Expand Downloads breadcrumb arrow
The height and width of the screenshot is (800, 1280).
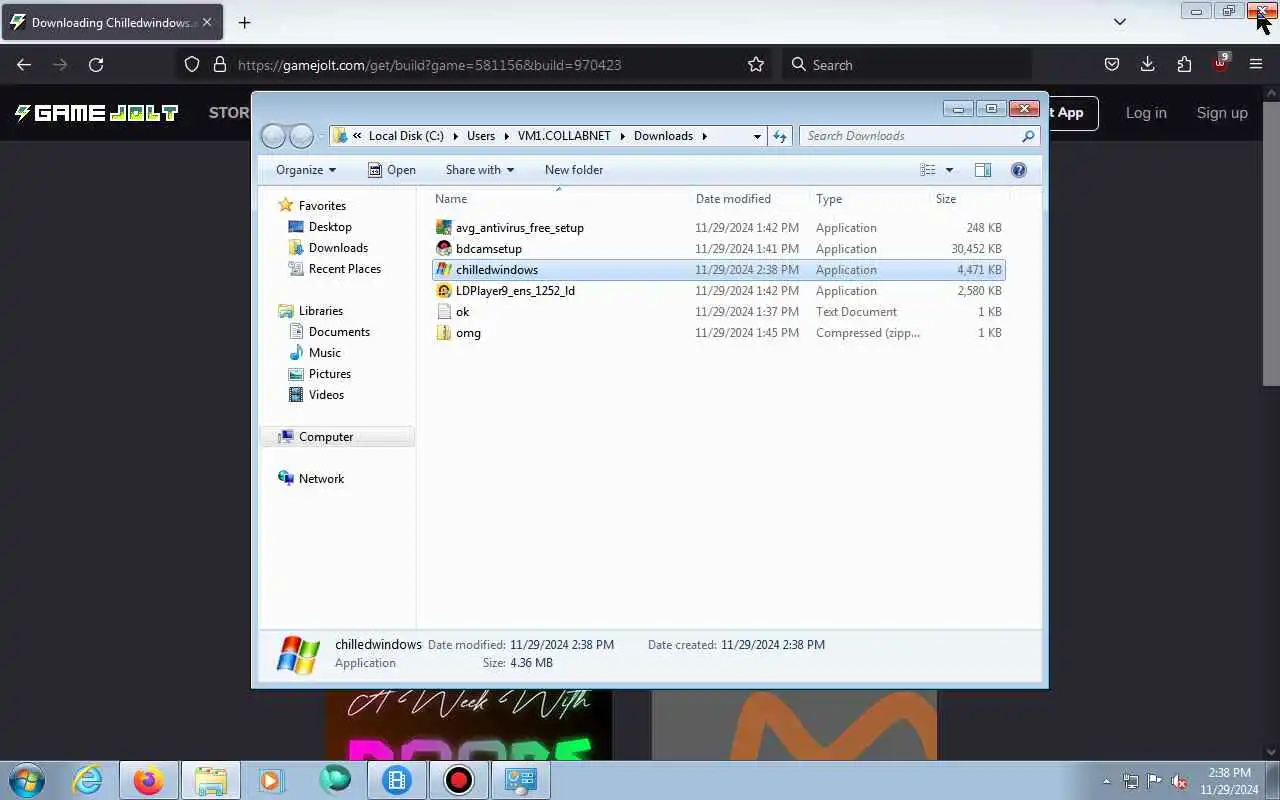pos(704,136)
